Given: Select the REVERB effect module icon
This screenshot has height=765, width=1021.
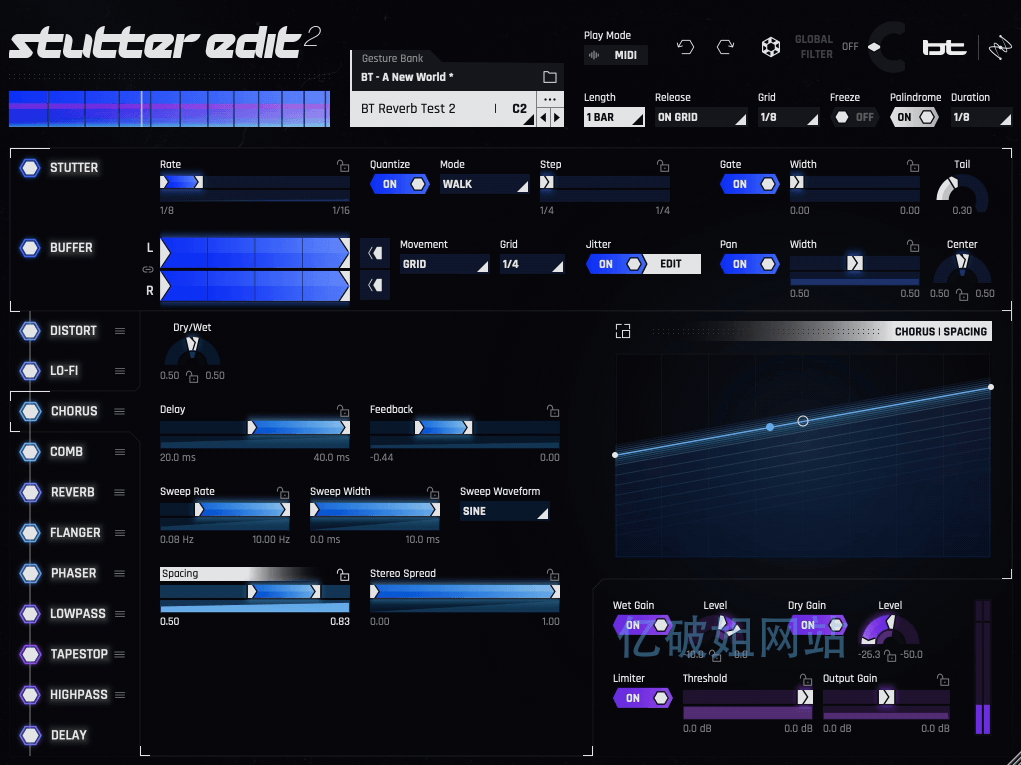Looking at the screenshot, I should pyautogui.click(x=29, y=492).
